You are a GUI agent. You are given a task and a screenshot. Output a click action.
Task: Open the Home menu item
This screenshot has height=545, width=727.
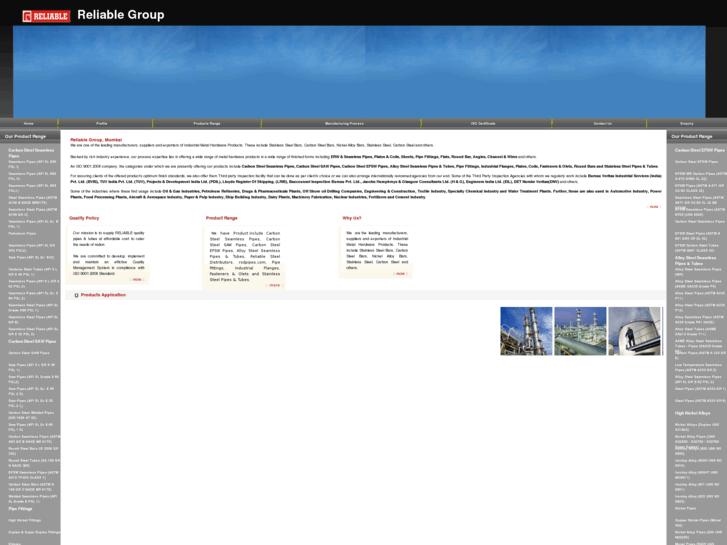tap(29, 123)
